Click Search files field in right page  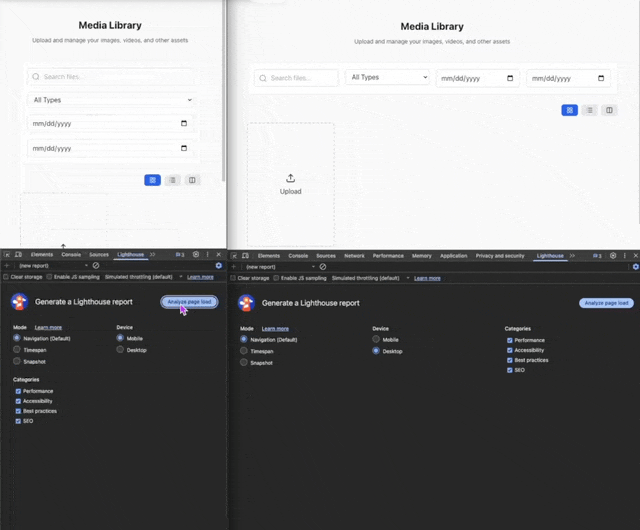tap(296, 78)
